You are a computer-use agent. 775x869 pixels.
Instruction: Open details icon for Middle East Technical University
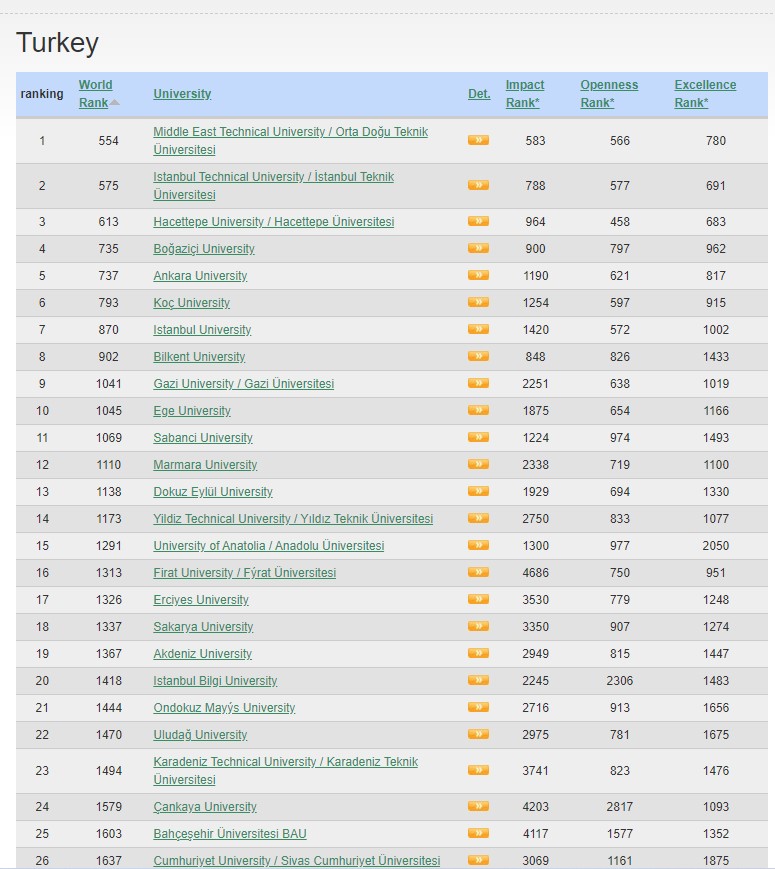click(x=478, y=140)
